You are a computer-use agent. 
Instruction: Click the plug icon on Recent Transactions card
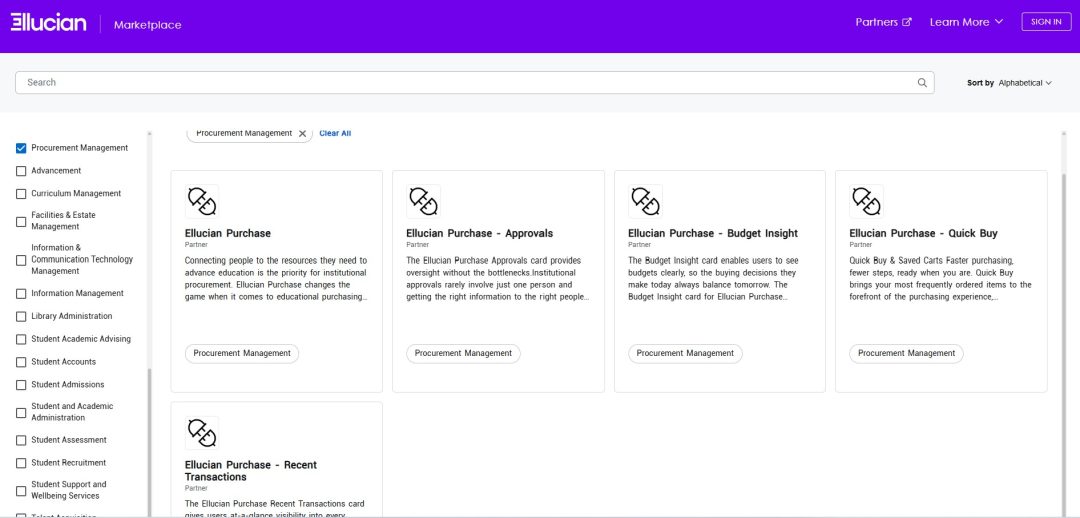(202, 433)
